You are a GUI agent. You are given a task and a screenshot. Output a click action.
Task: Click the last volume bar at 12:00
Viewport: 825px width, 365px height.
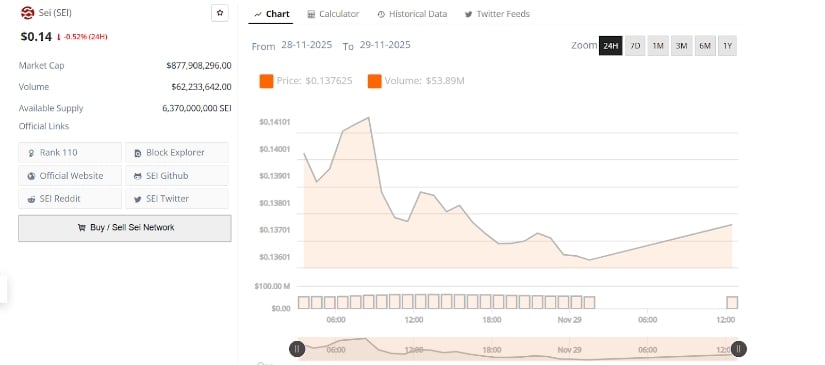(x=732, y=302)
